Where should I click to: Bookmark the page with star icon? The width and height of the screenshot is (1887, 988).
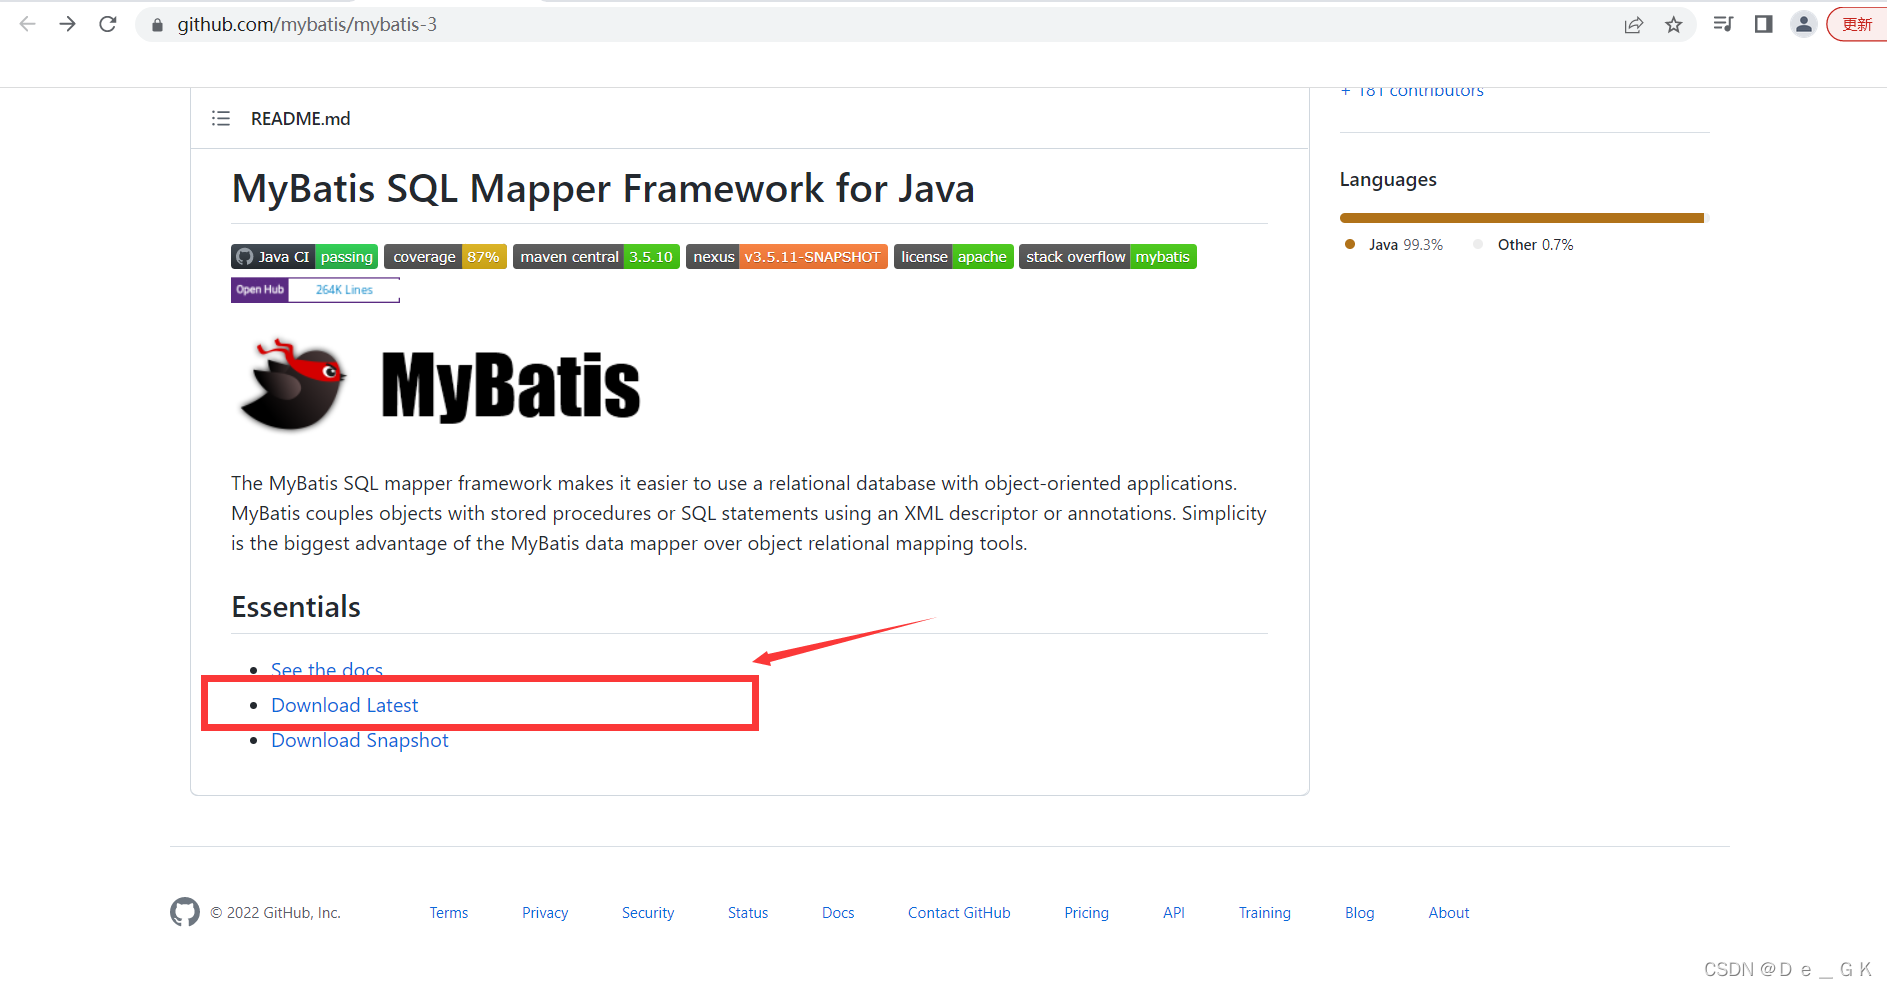point(1674,25)
